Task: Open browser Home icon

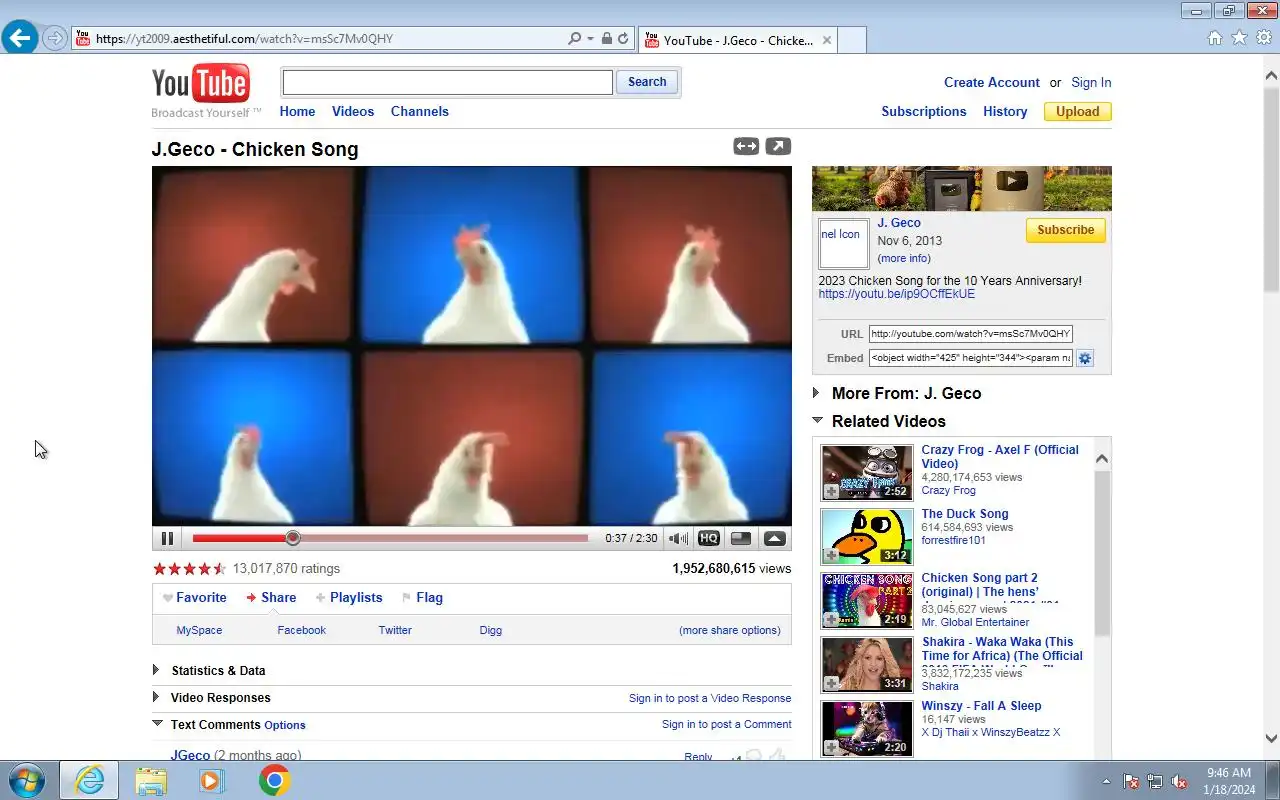Action: click(x=1215, y=38)
